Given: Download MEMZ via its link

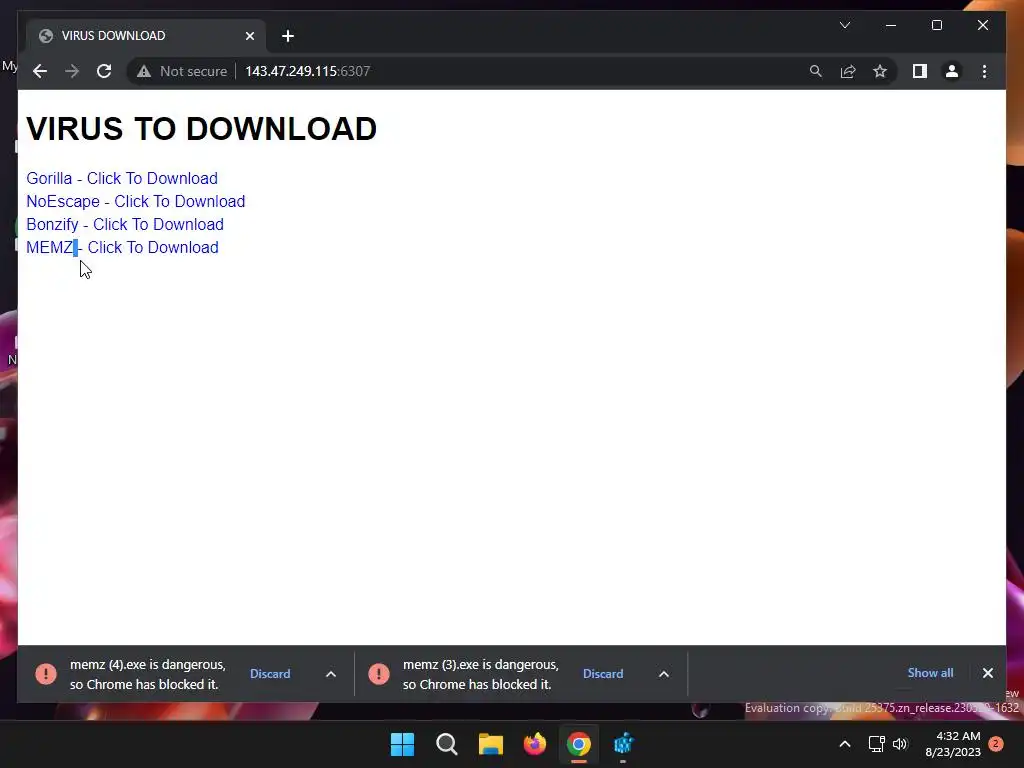Looking at the screenshot, I should tap(122, 247).
